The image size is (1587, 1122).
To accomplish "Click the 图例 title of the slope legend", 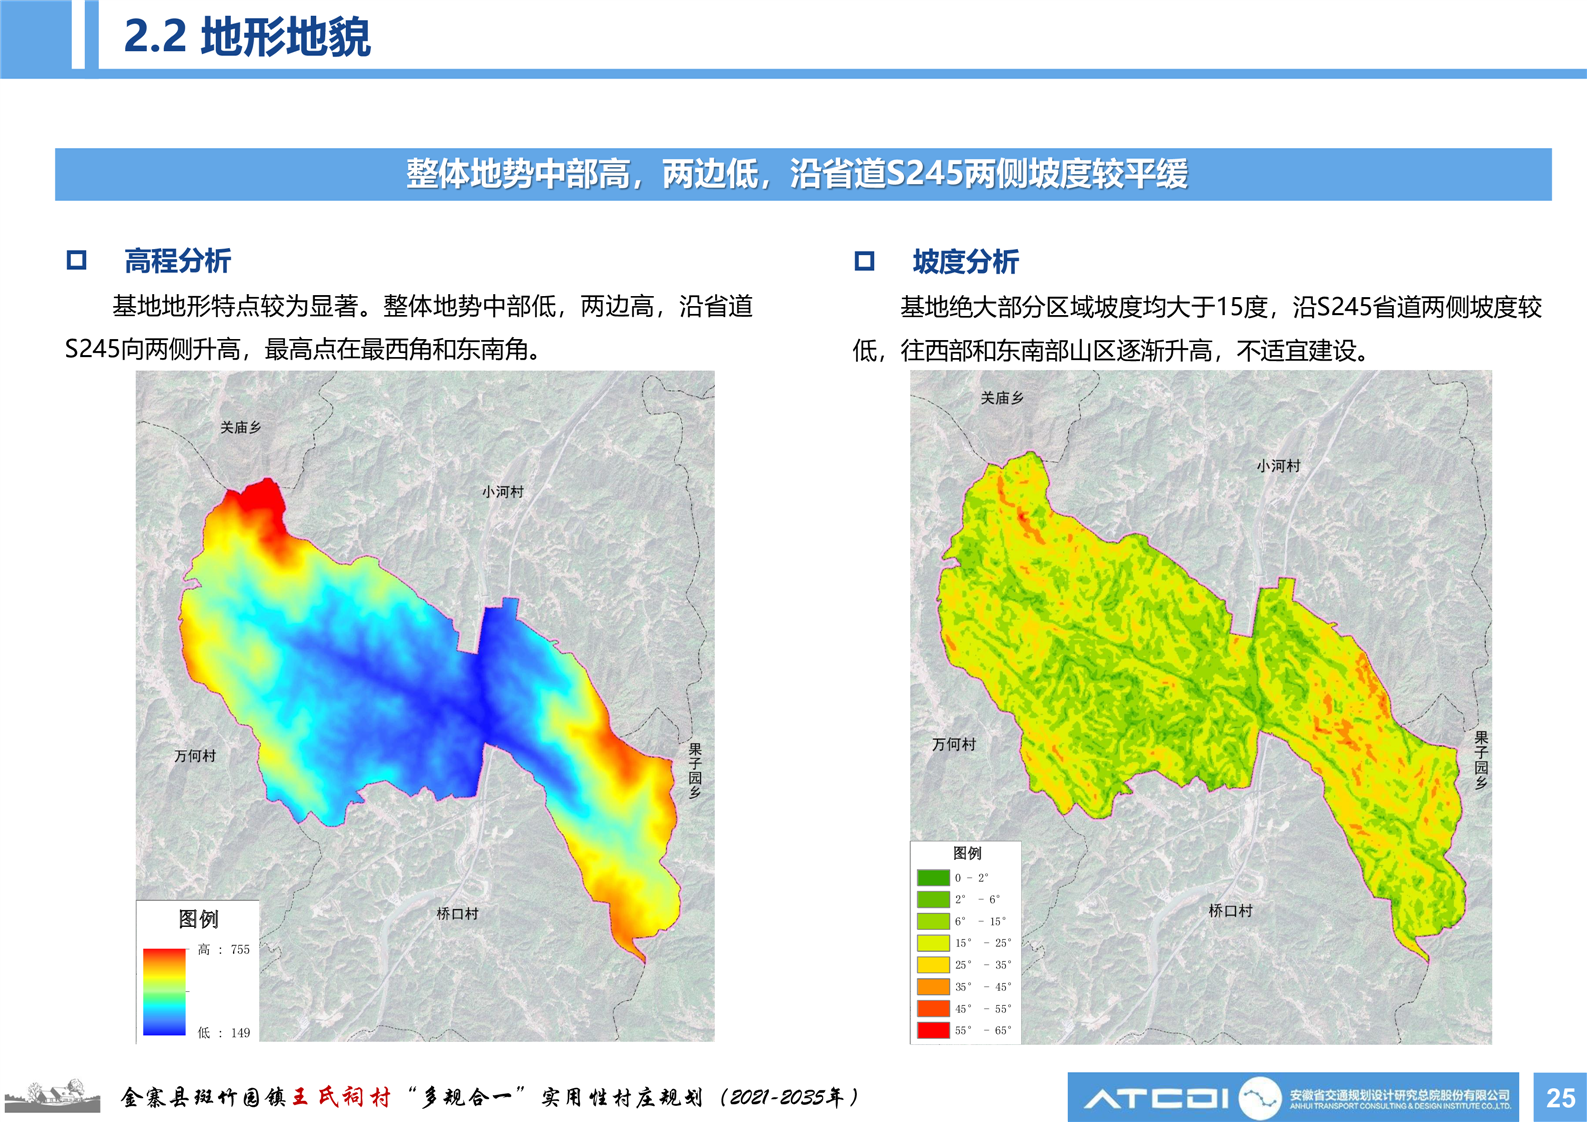I will click(x=967, y=853).
